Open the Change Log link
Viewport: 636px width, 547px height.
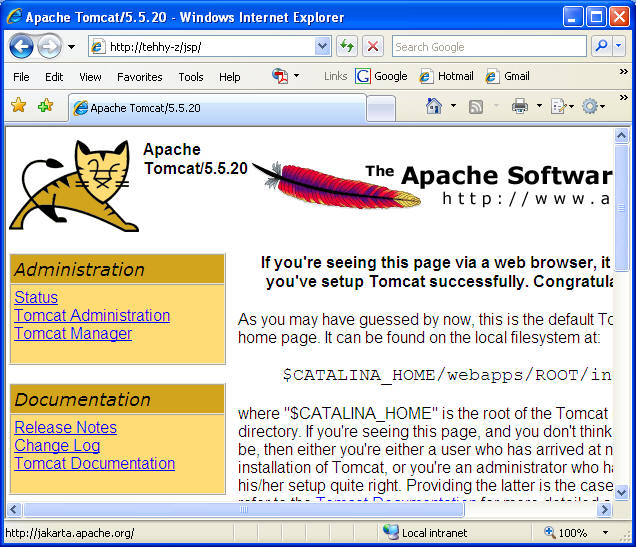tap(57, 445)
